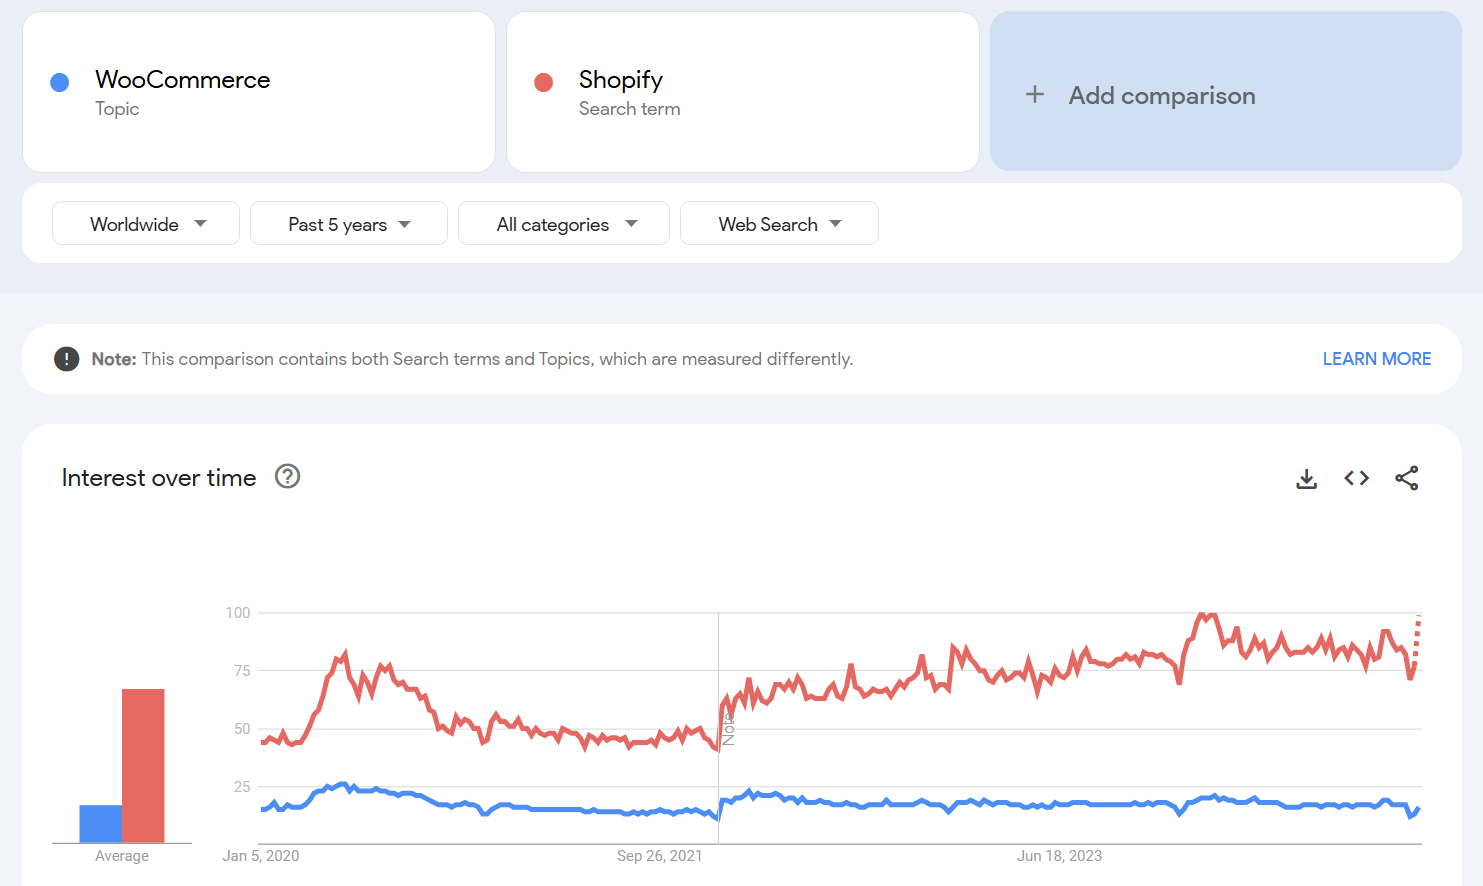Image resolution: width=1483 pixels, height=886 pixels.
Task: Click the Add comparison button
Action: [1225, 93]
